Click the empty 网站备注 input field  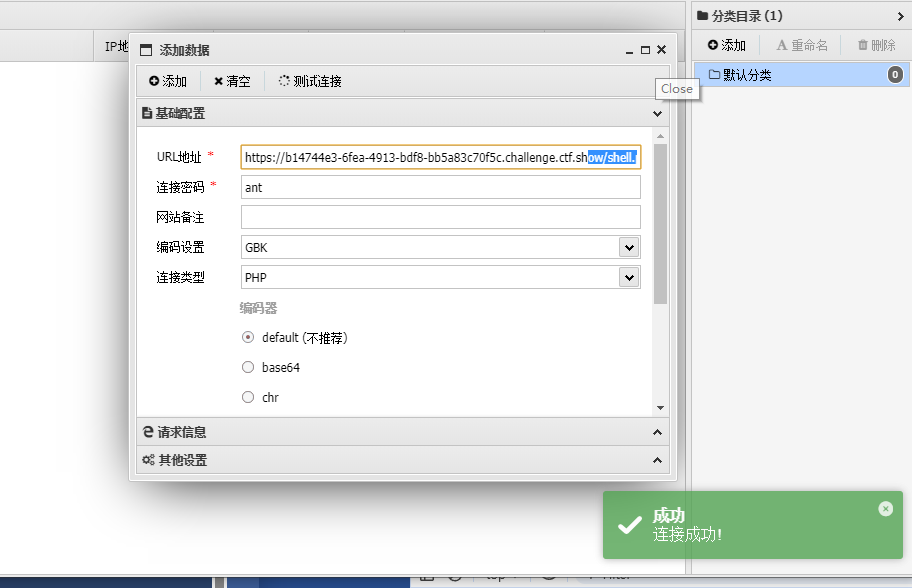tap(440, 217)
